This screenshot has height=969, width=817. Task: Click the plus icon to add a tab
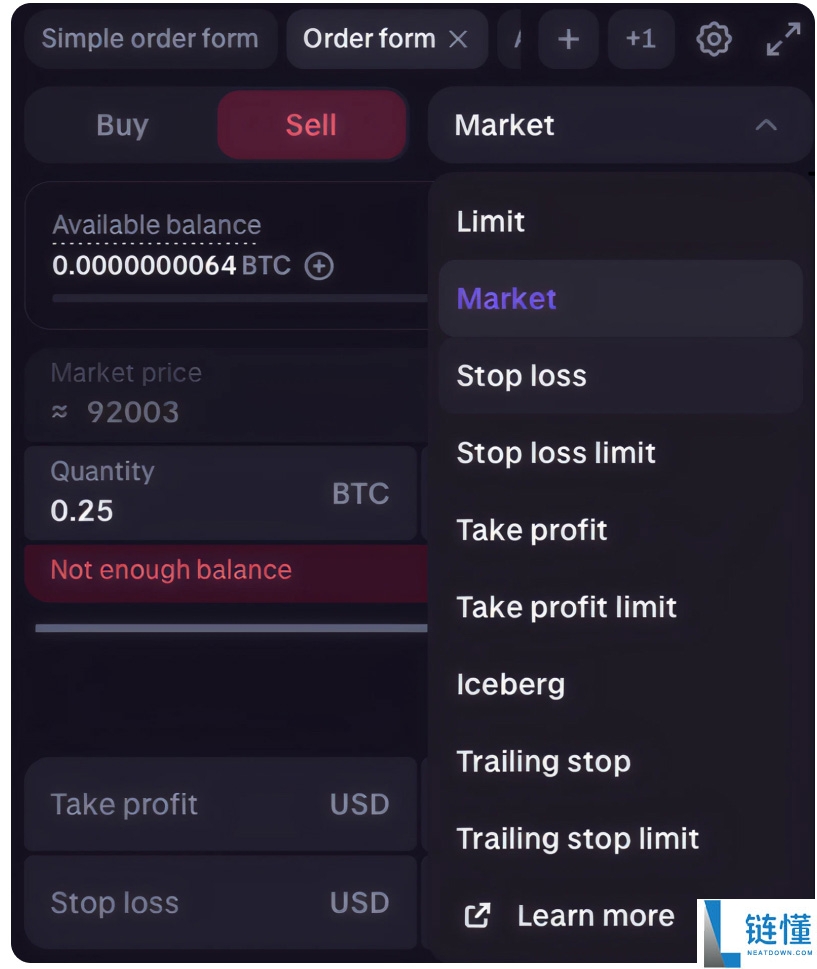[x=568, y=40]
